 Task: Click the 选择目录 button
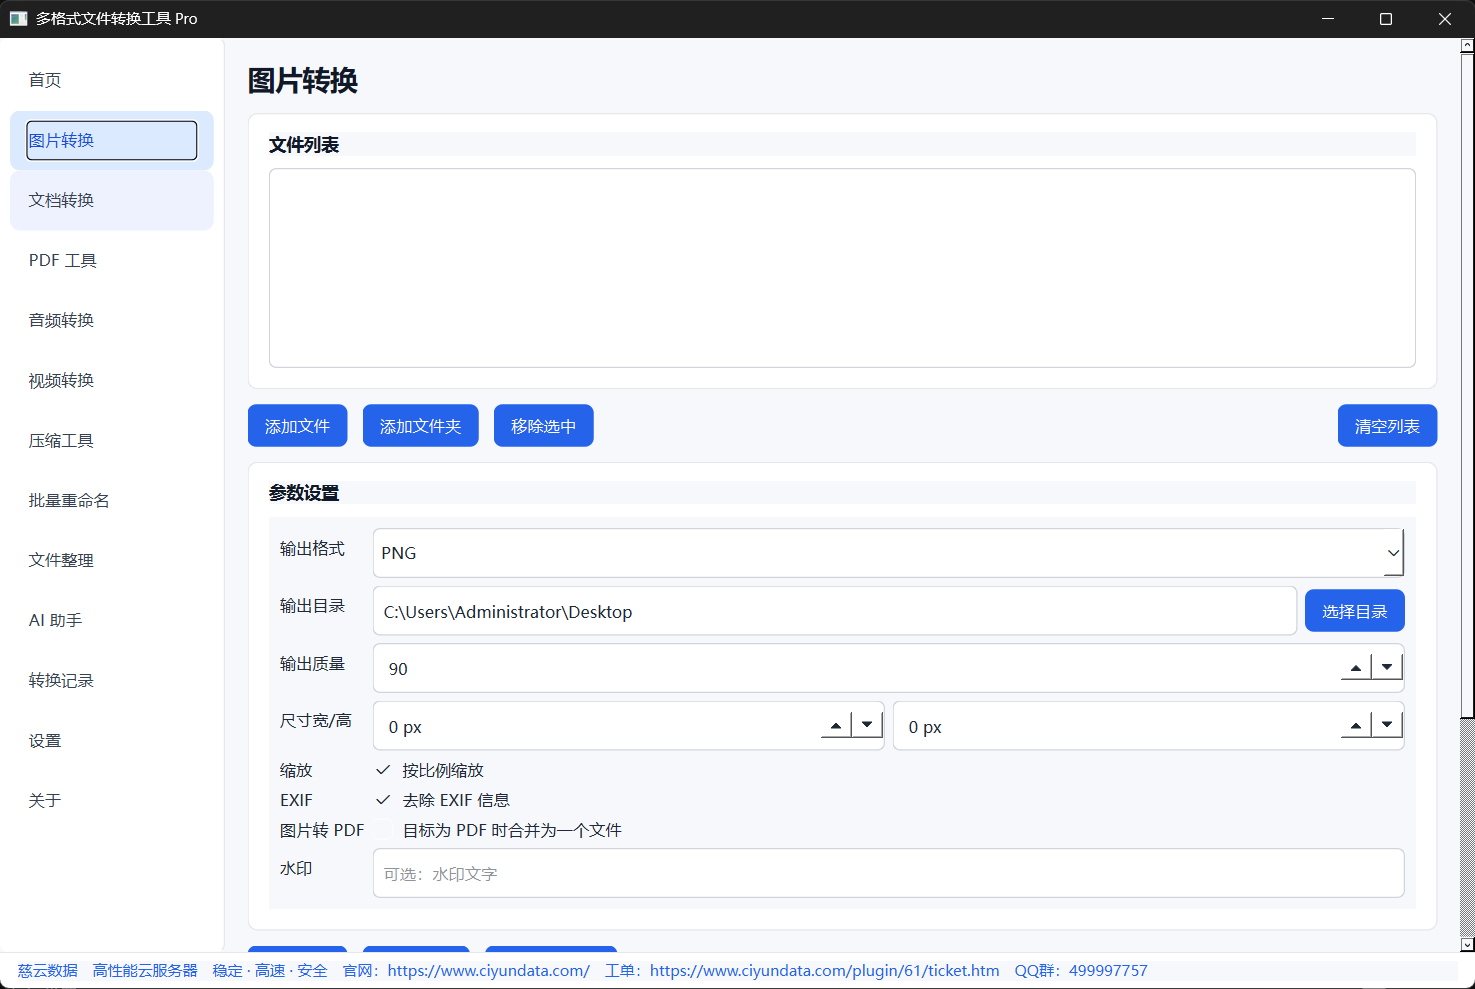1354,611
